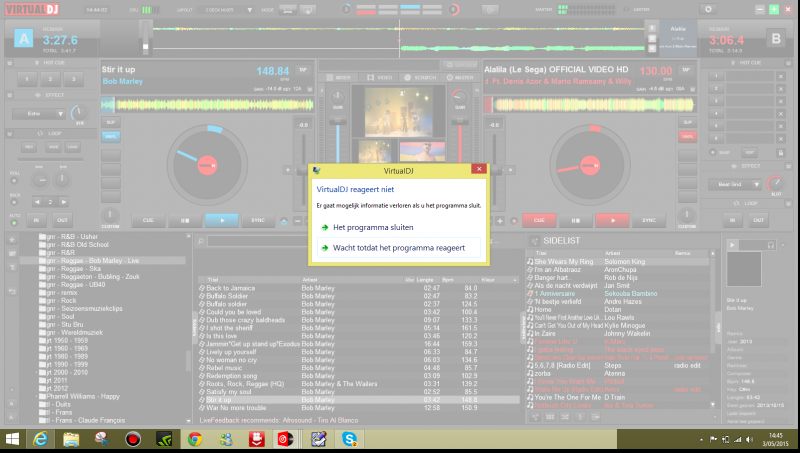Screen dimensions: 800x453
Task: Click the deck B pause button
Action: (x=576, y=220)
